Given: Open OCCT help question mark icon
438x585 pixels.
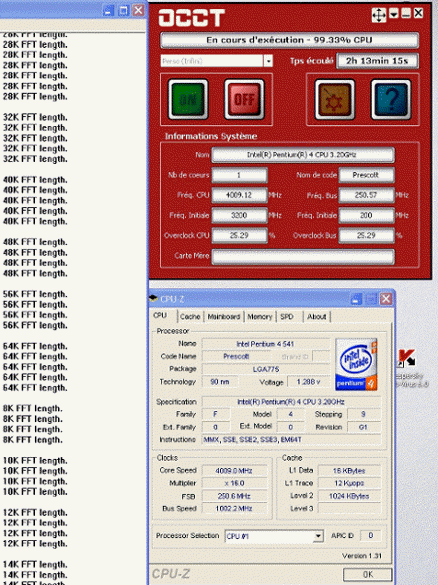Looking at the screenshot, I should (391, 99).
